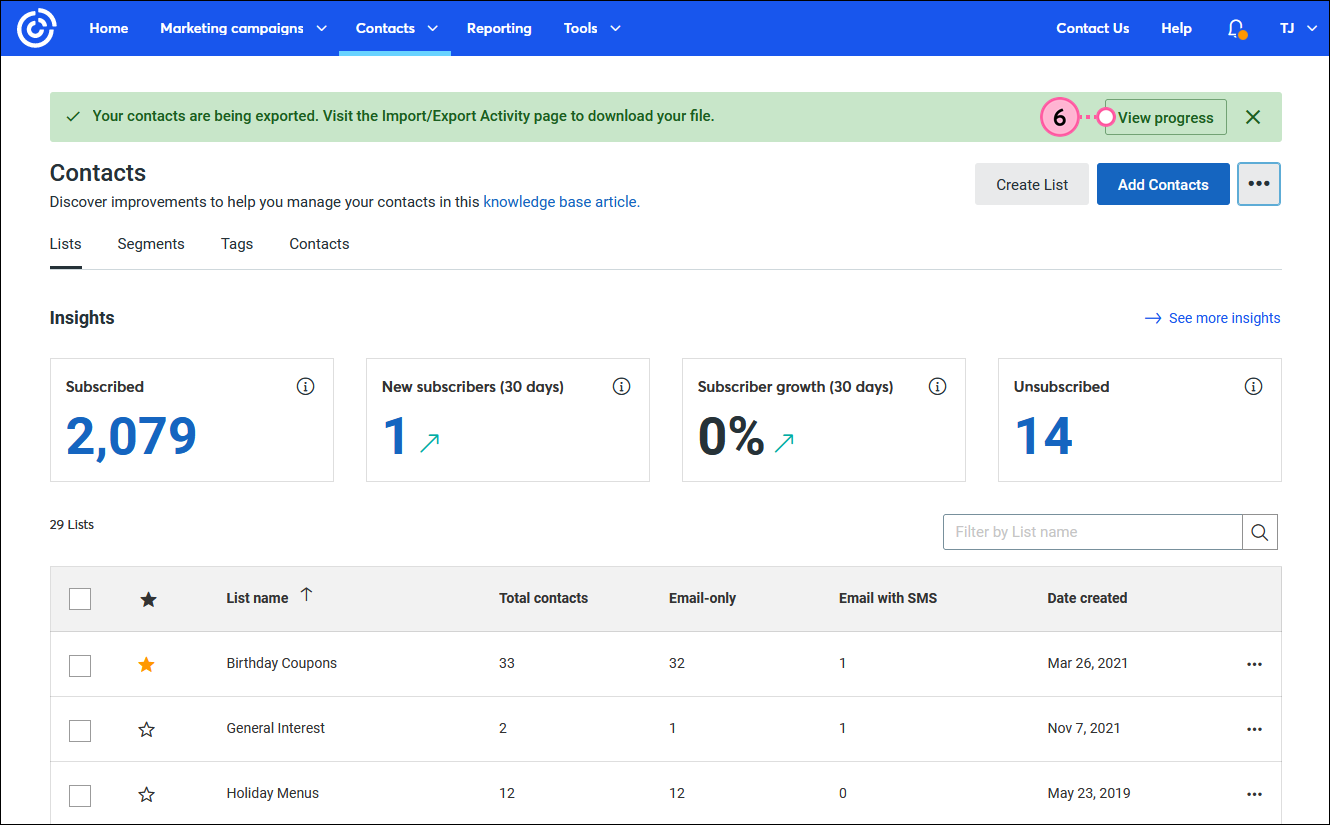The width and height of the screenshot is (1330, 825).
Task: Click the 1 new subscribers count
Action: tap(395, 436)
